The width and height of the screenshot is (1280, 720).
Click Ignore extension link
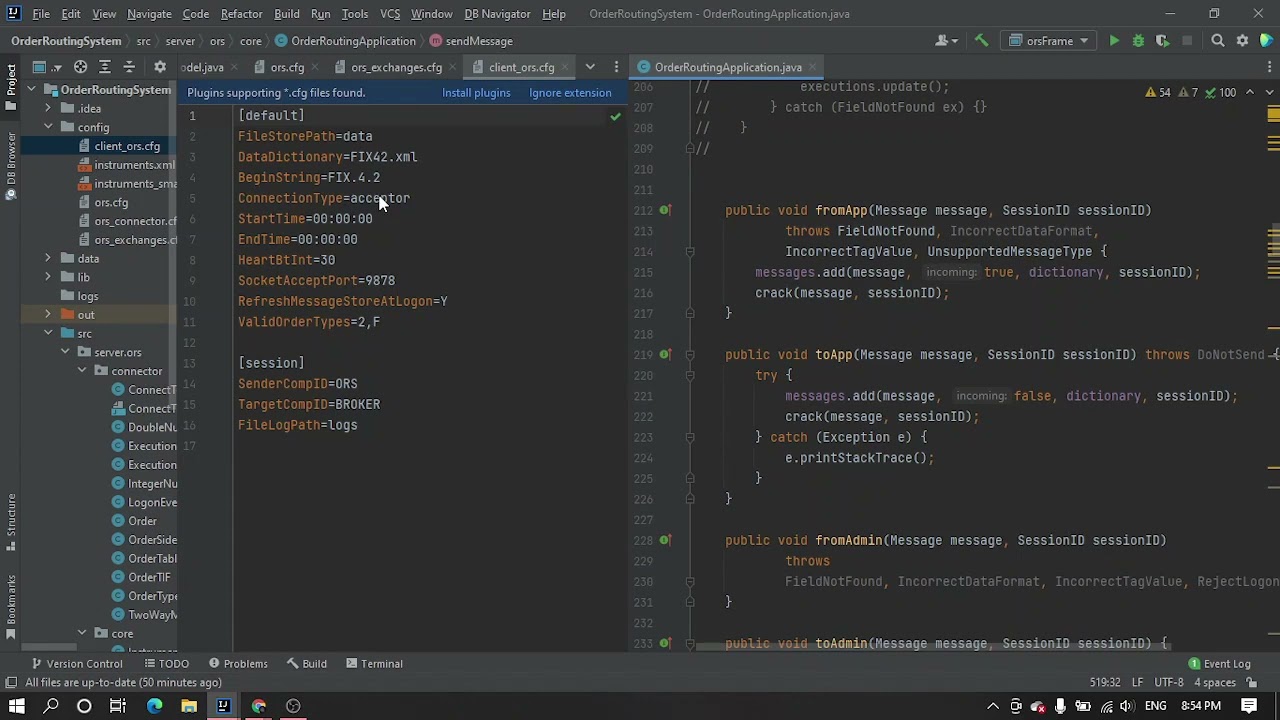(570, 93)
